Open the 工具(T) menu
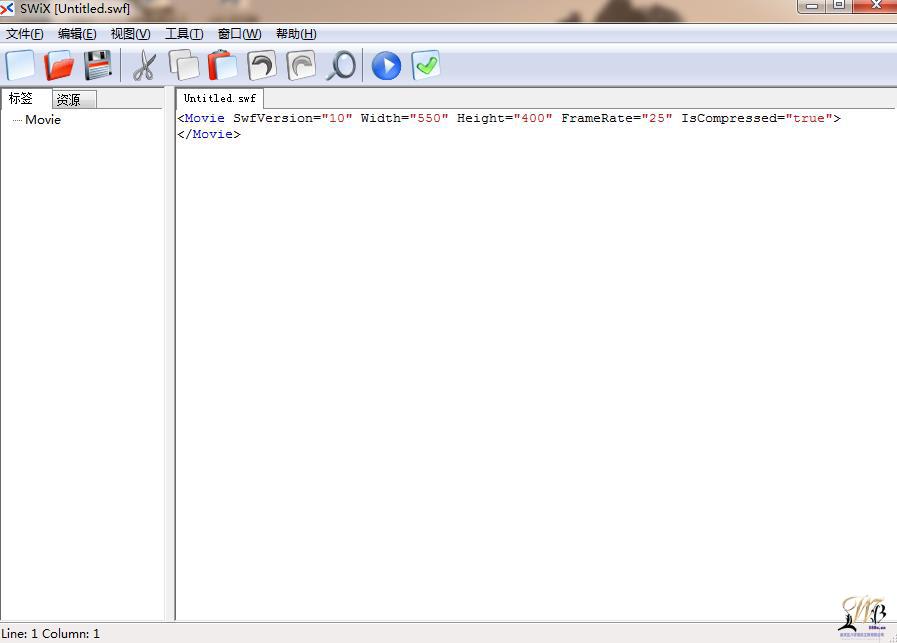The width and height of the screenshot is (897, 643). pyautogui.click(x=184, y=34)
